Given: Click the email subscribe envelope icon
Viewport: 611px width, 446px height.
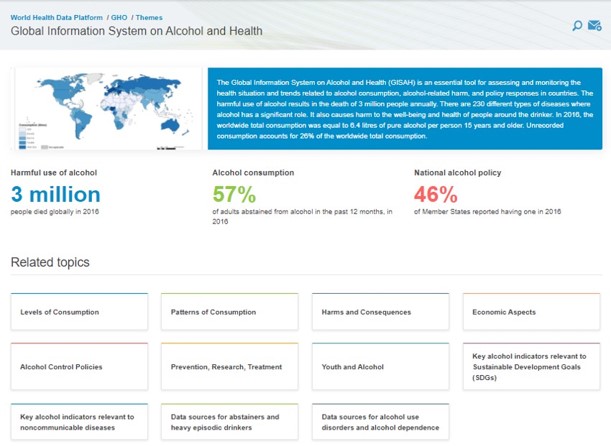Looking at the screenshot, I should [595, 25].
